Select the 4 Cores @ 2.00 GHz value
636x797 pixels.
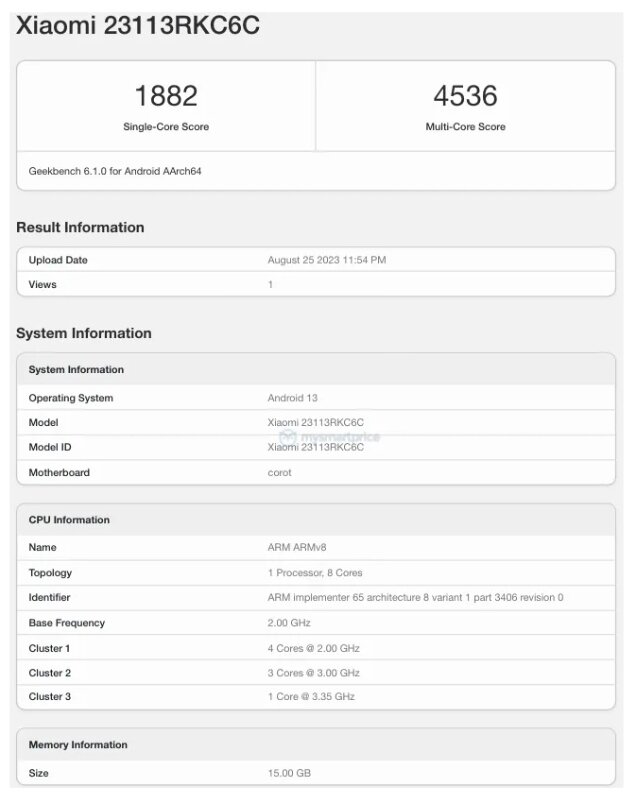314,649
